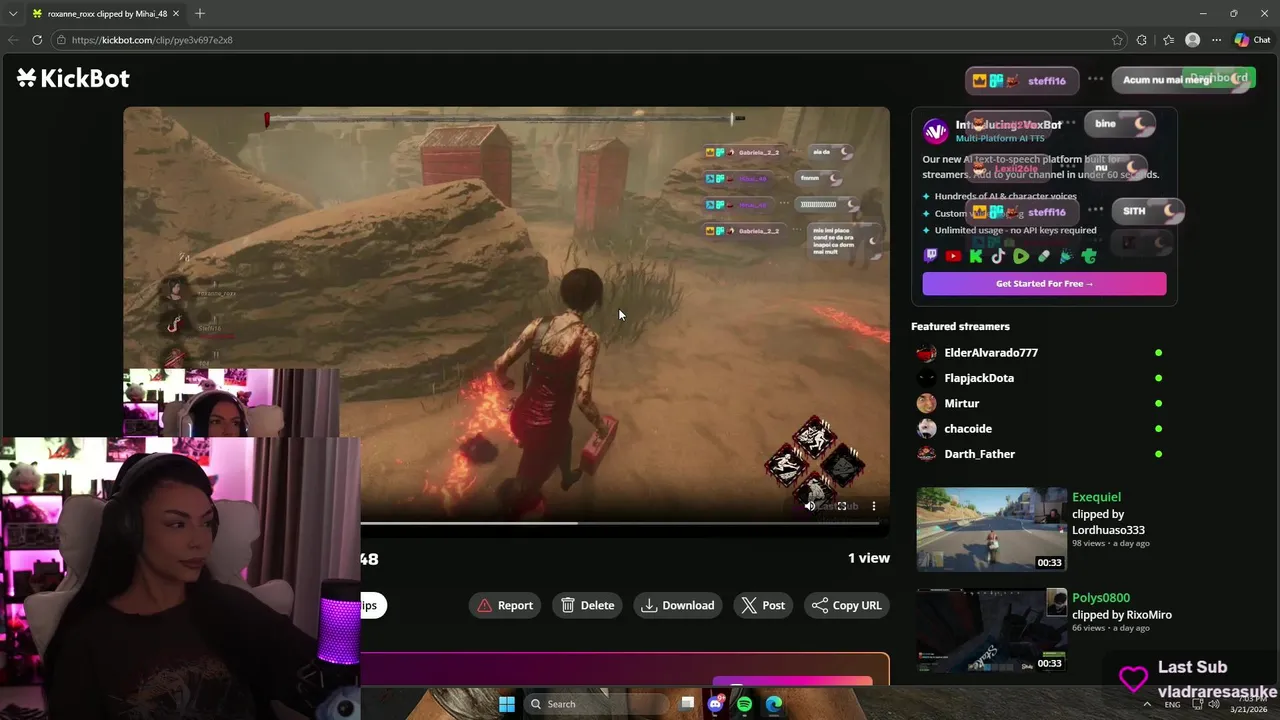Report this clip
The height and width of the screenshot is (720, 1280).
pos(505,605)
